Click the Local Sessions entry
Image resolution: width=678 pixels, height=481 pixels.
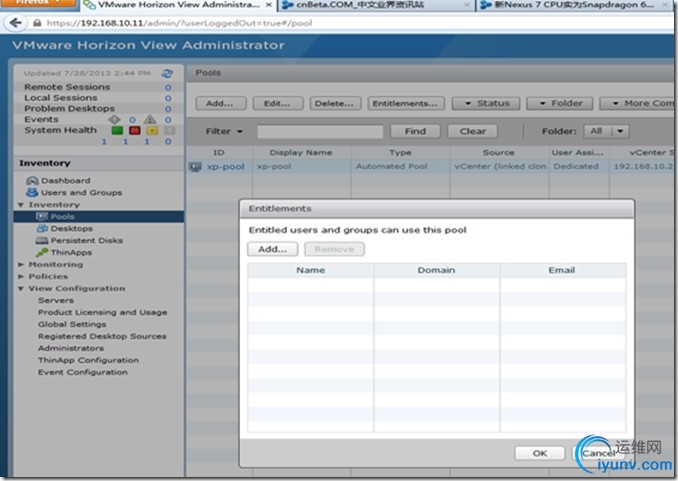61,98
